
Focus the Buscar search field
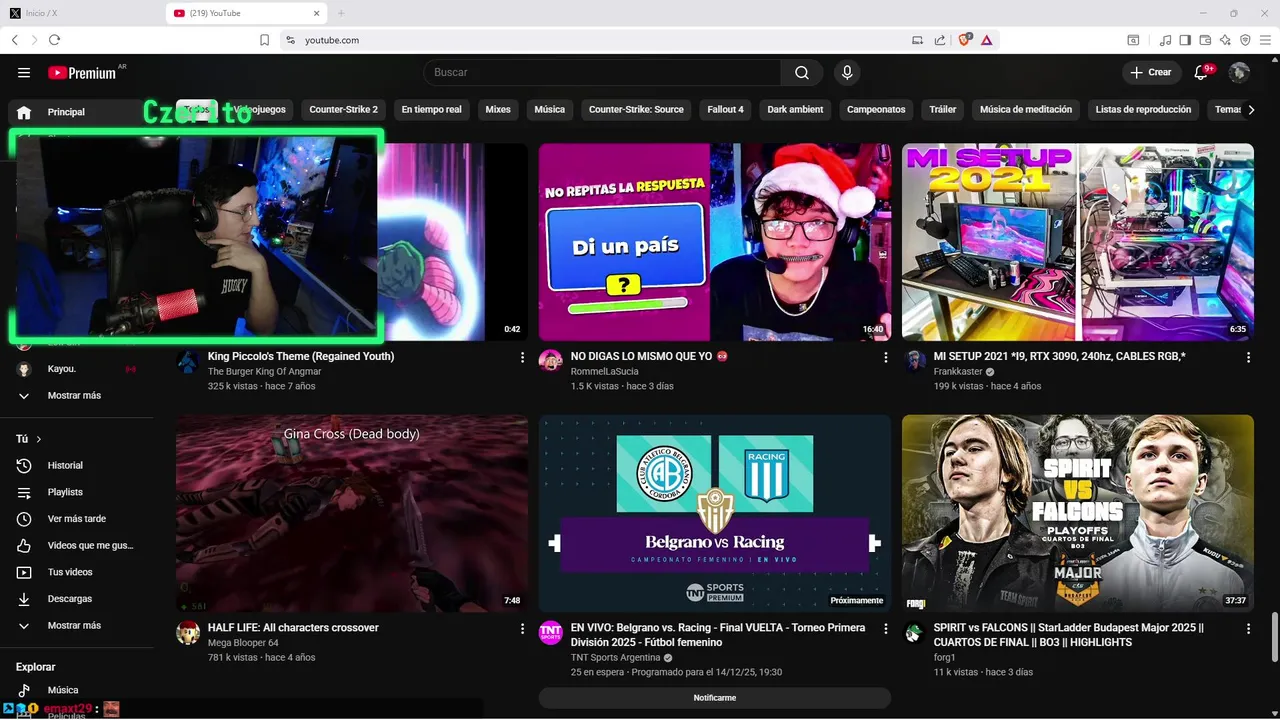click(602, 72)
